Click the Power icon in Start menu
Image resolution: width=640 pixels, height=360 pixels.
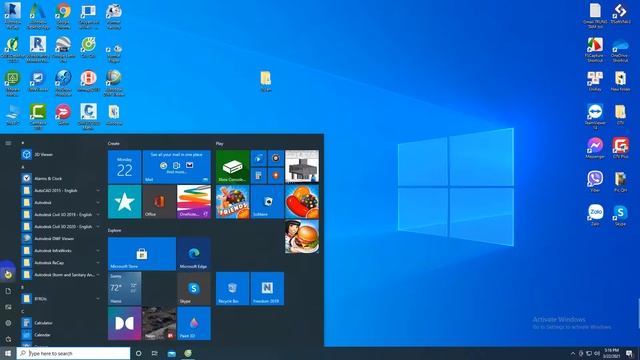[x=8, y=339]
